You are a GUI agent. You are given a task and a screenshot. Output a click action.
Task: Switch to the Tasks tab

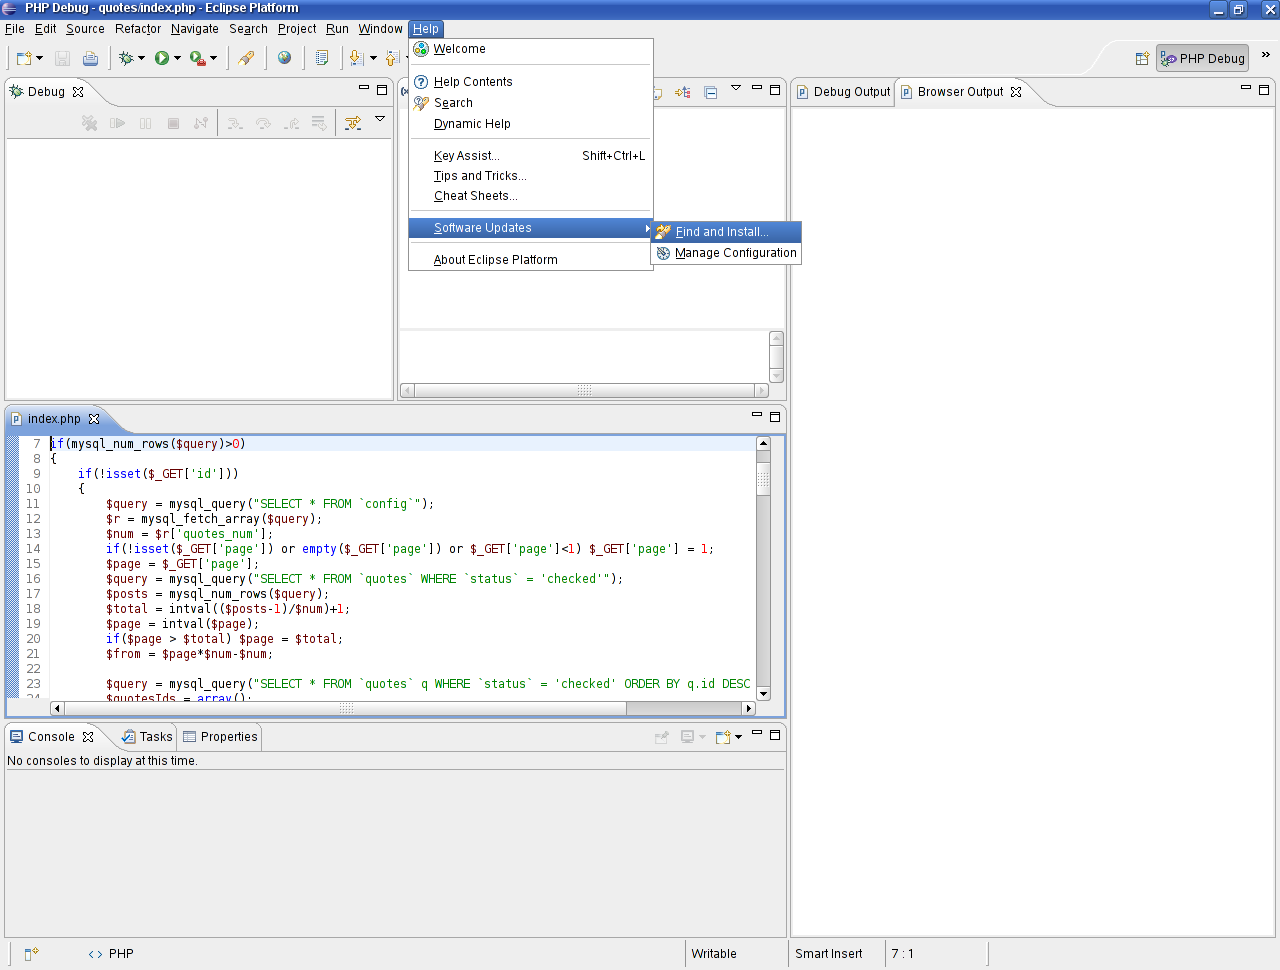147,737
